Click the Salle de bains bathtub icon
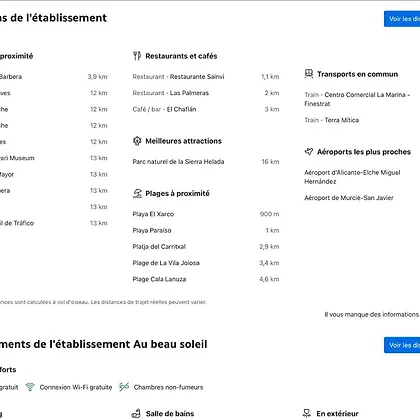 click(136, 414)
